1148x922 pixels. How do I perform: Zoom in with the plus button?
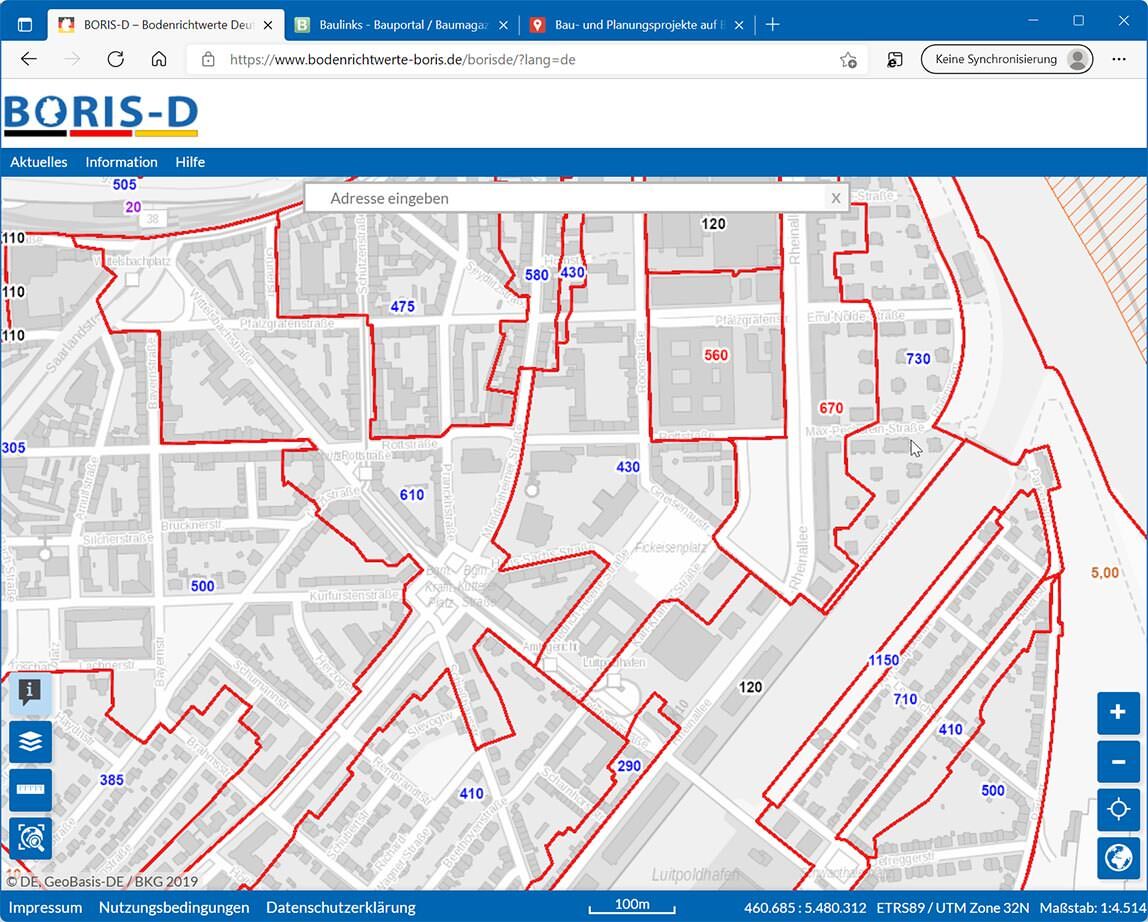[x=1118, y=713]
